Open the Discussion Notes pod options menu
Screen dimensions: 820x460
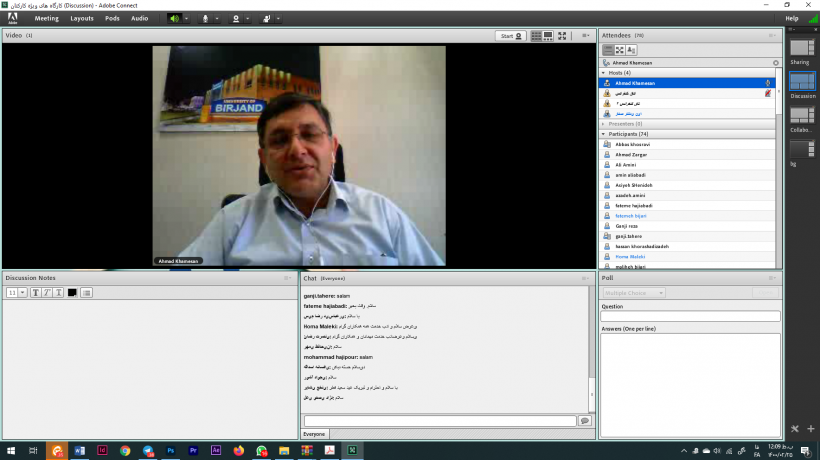coord(287,278)
